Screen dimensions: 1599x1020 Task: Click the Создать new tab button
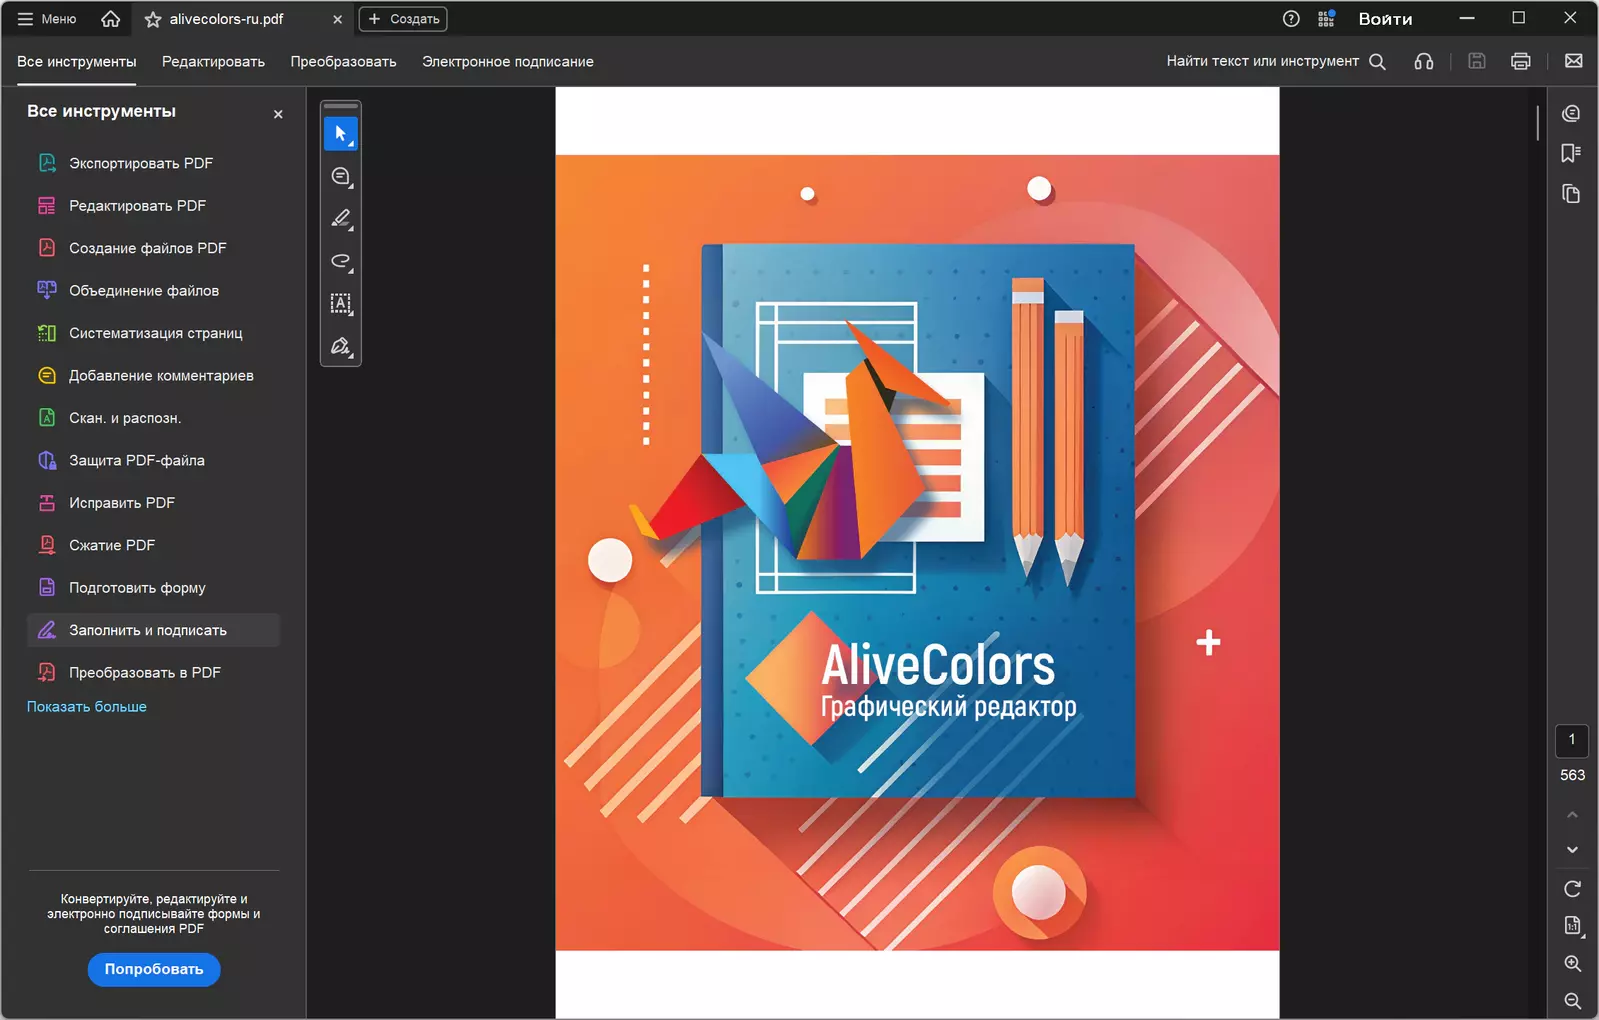pyautogui.click(x=403, y=19)
